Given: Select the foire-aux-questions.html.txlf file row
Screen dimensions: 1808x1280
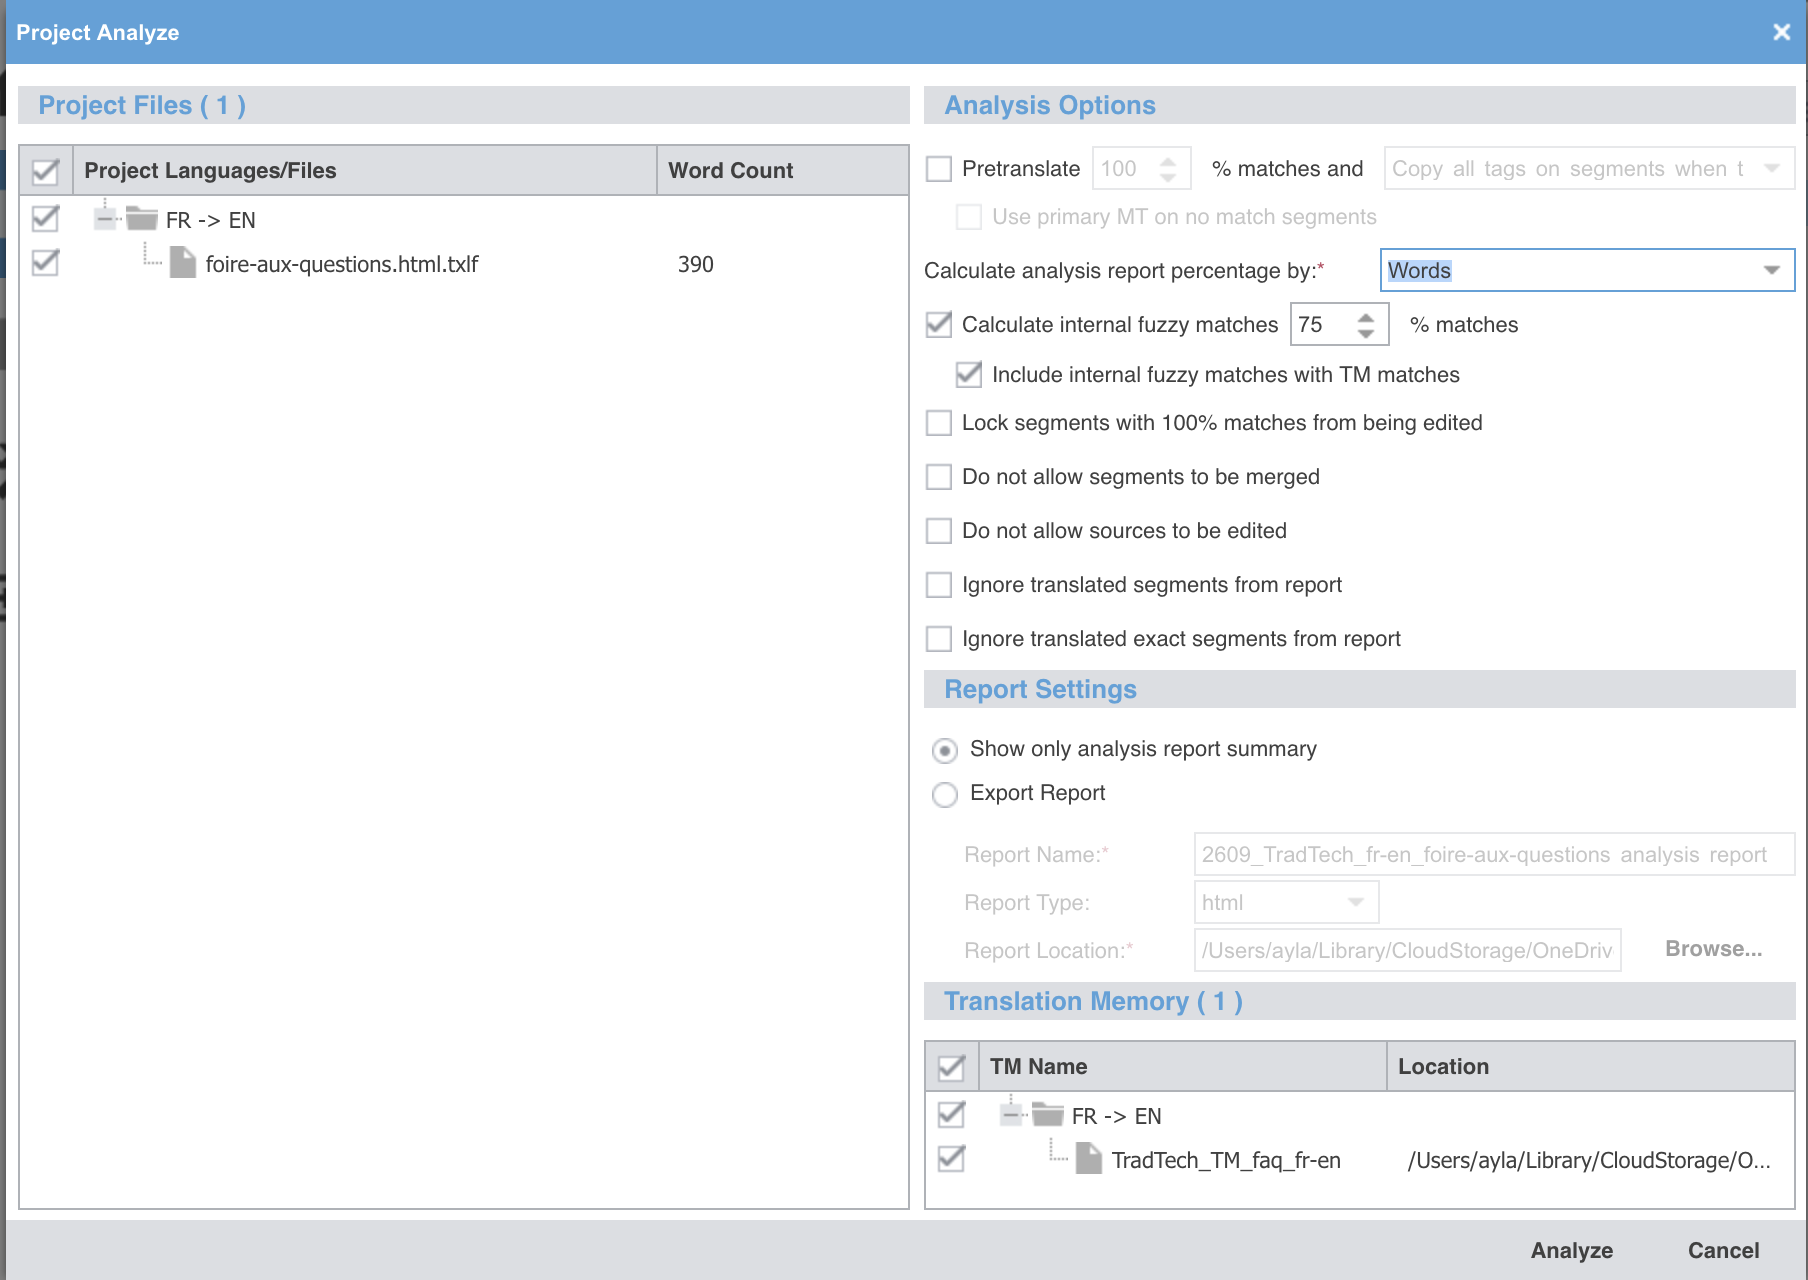Looking at the screenshot, I should coord(464,264).
